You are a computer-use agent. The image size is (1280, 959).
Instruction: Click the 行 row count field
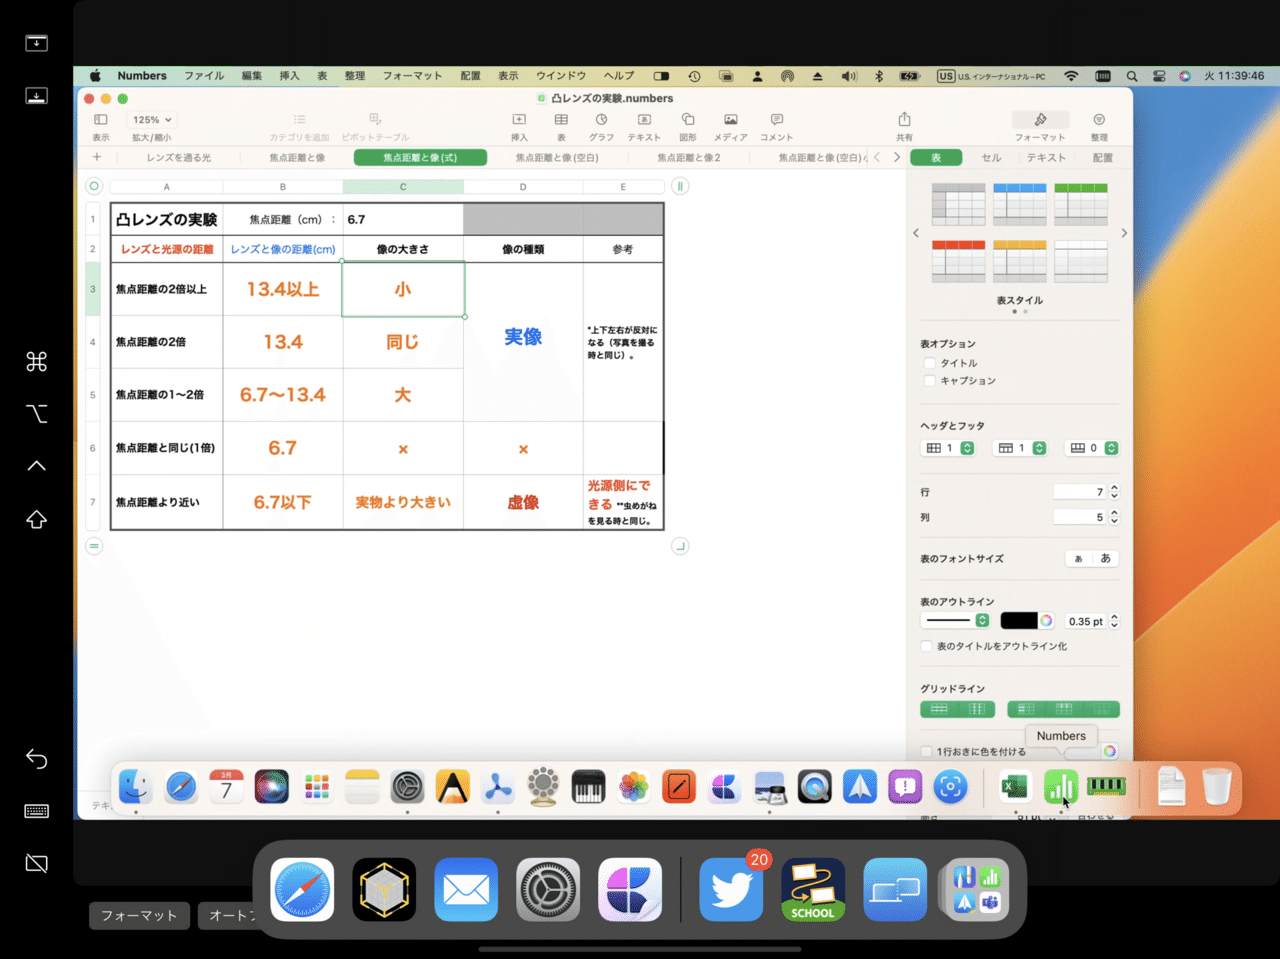(1080, 492)
